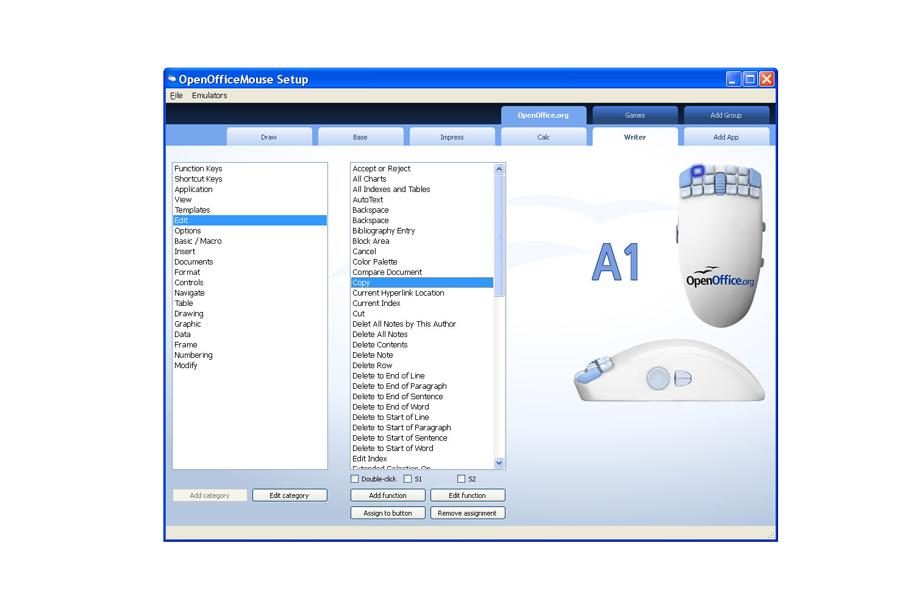Switch to the Games group tab

tap(635, 115)
